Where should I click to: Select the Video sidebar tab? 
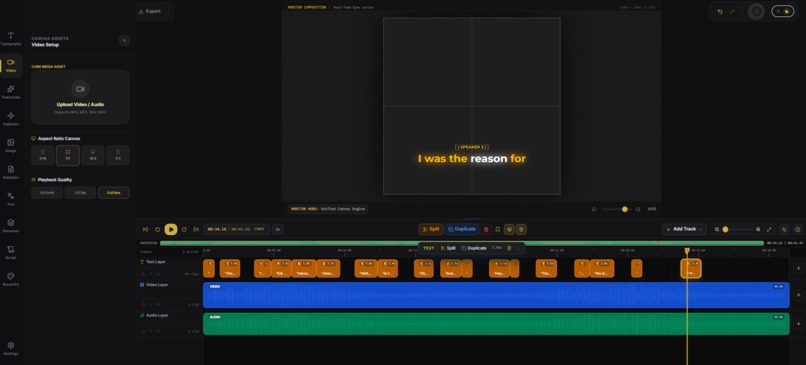click(11, 65)
